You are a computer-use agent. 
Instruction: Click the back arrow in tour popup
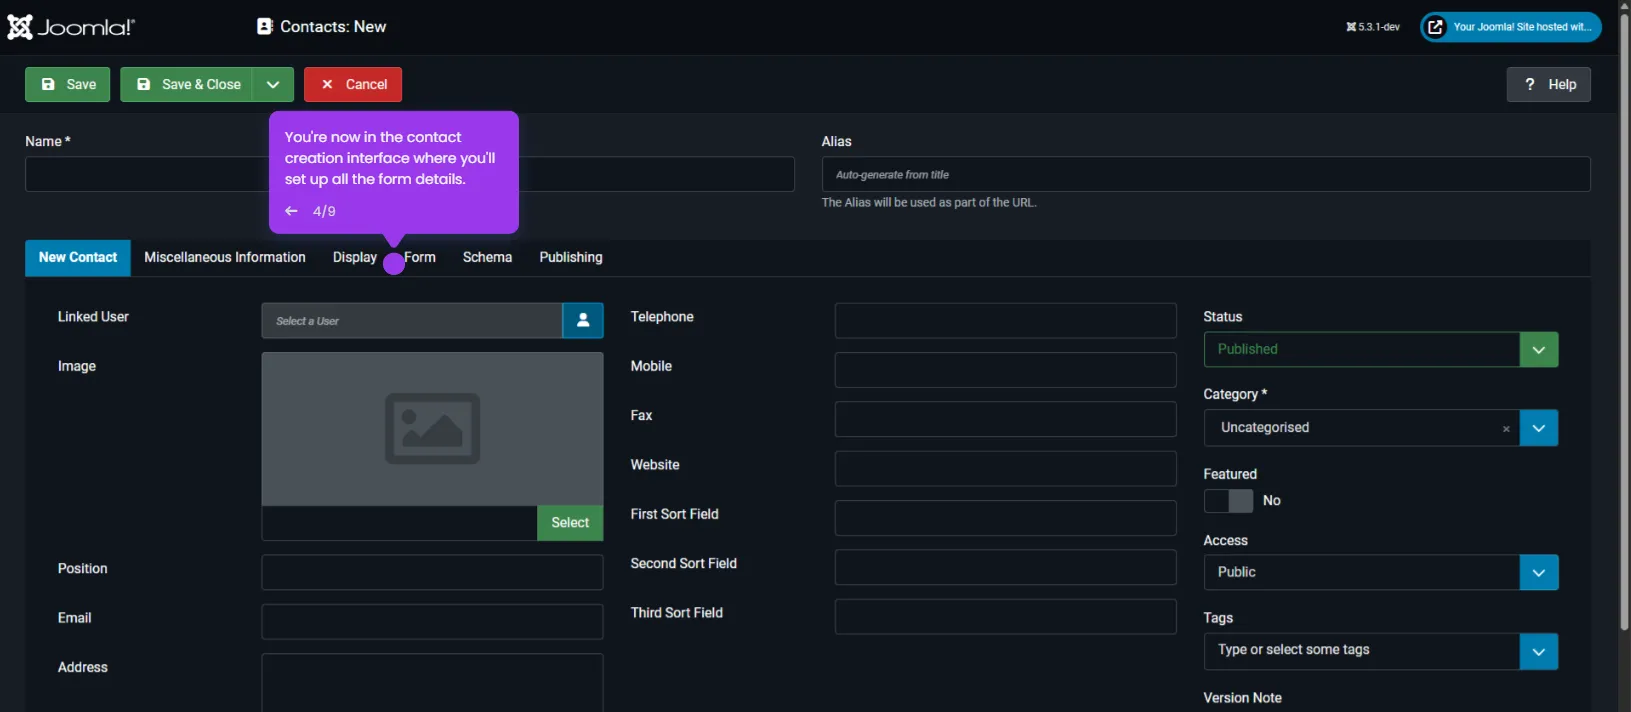291,211
